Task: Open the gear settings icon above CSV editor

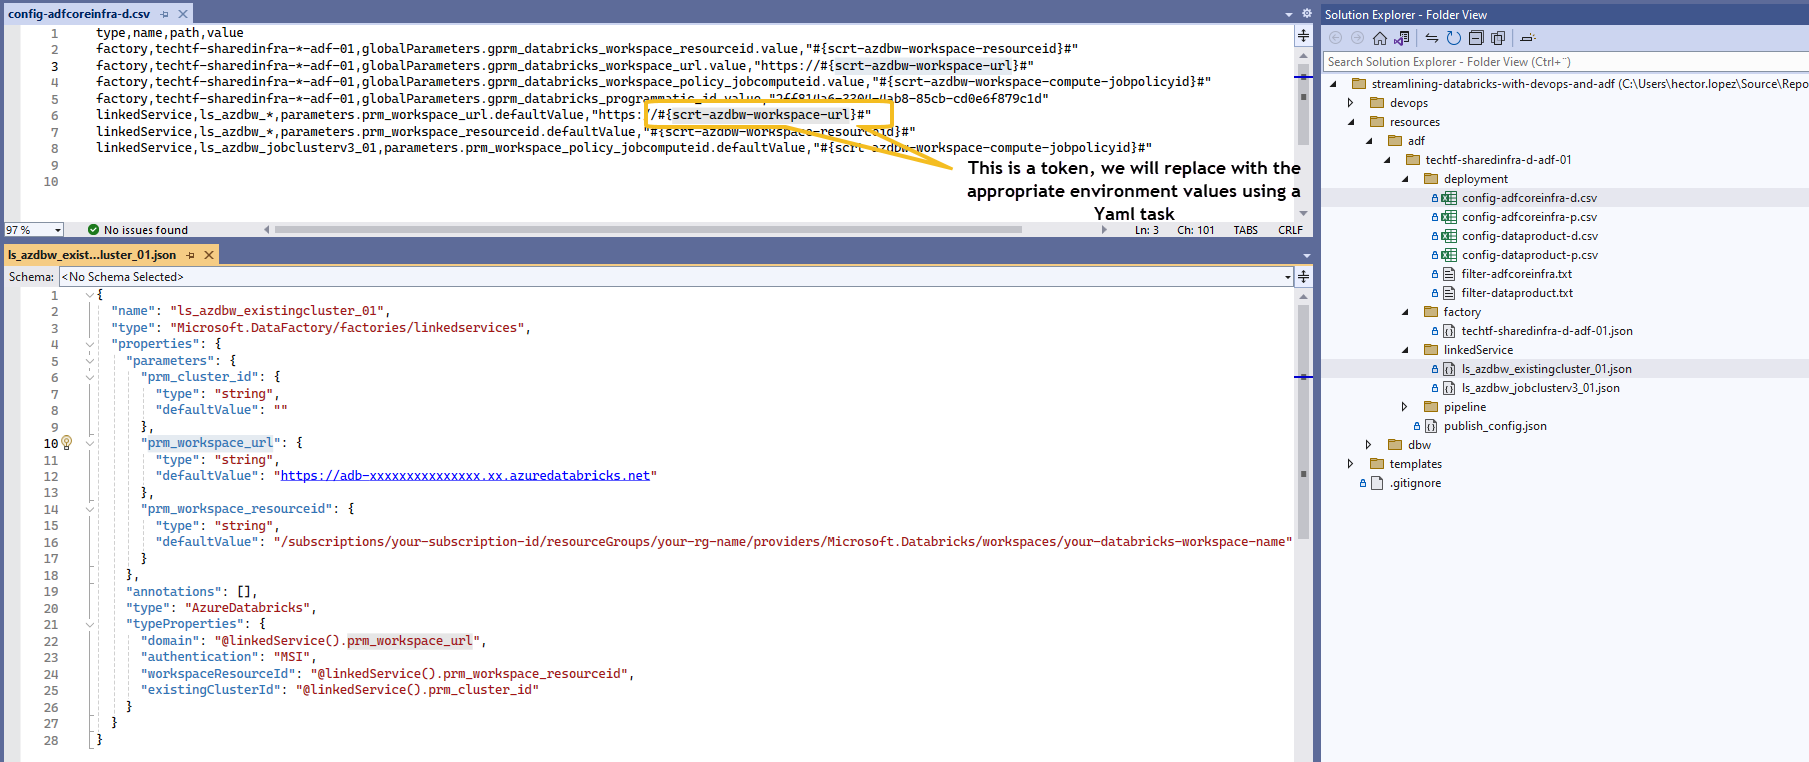Action: coord(1306,14)
